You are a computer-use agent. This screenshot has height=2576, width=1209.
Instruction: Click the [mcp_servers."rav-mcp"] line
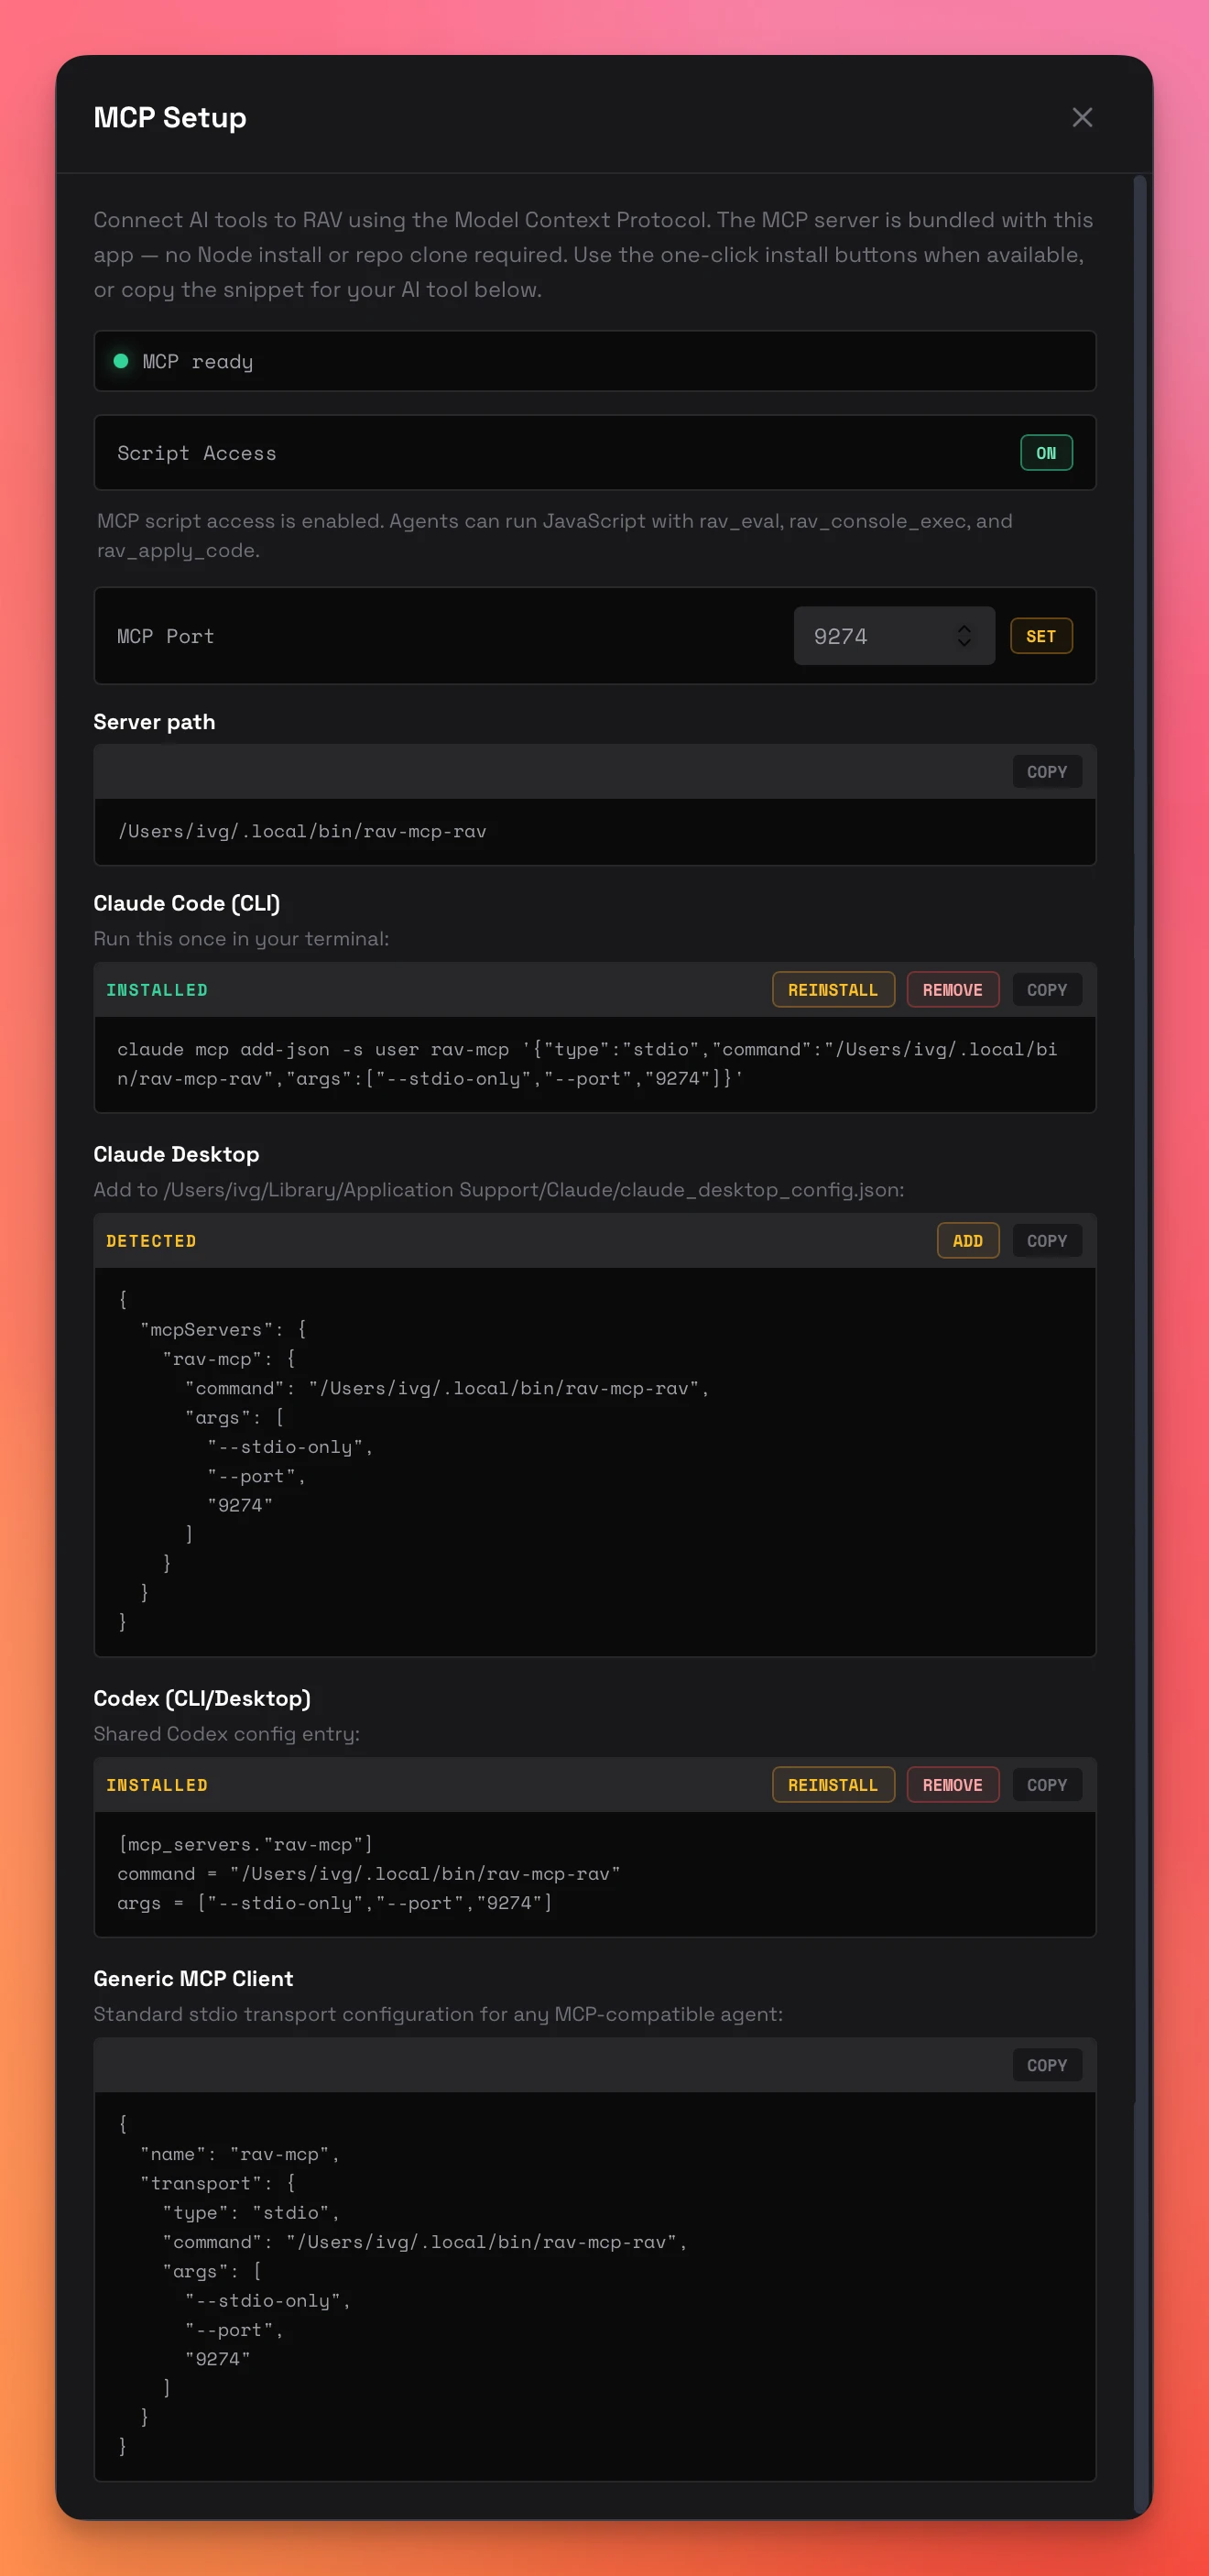tap(245, 1844)
